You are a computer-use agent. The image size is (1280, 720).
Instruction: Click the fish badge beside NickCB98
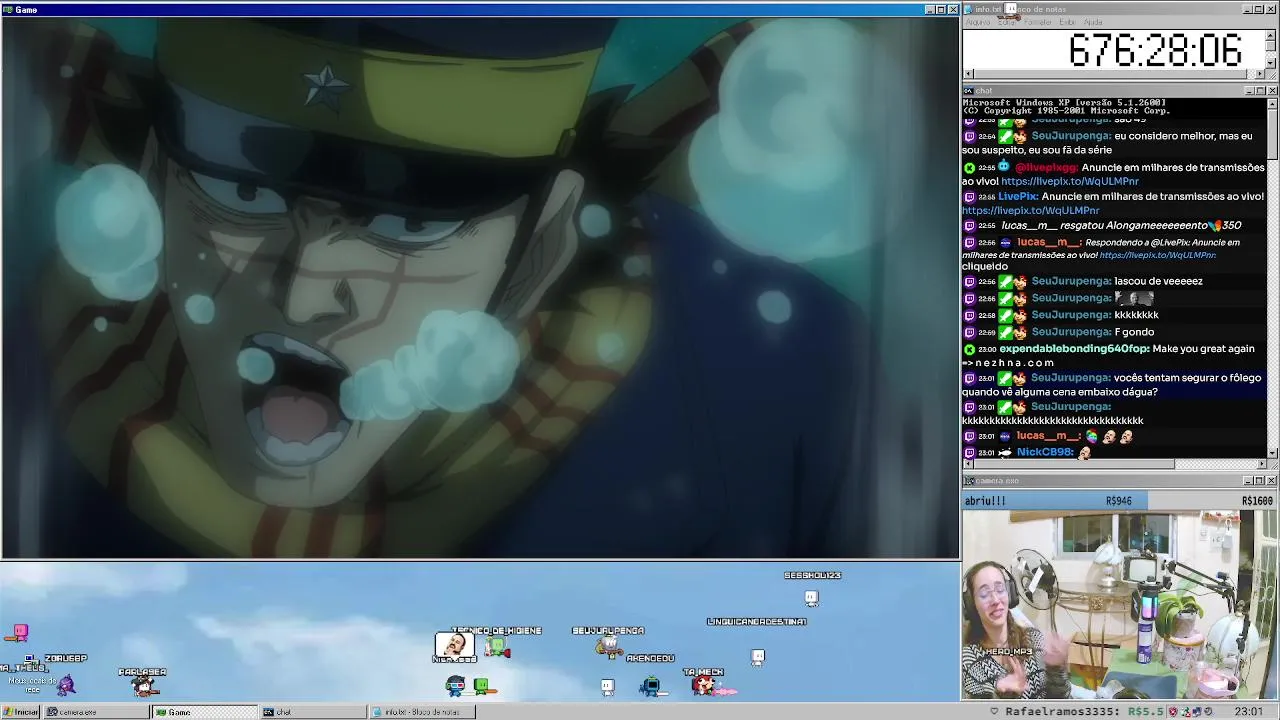click(x=1005, y=453)
